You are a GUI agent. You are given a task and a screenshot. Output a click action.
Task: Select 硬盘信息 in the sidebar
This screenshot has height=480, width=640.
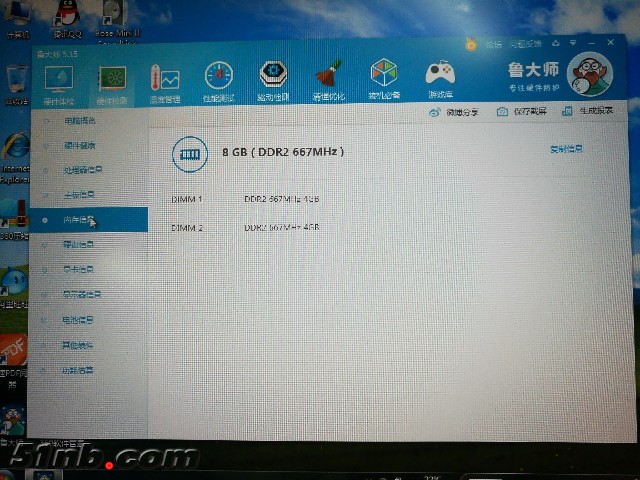tap(78, 244)
